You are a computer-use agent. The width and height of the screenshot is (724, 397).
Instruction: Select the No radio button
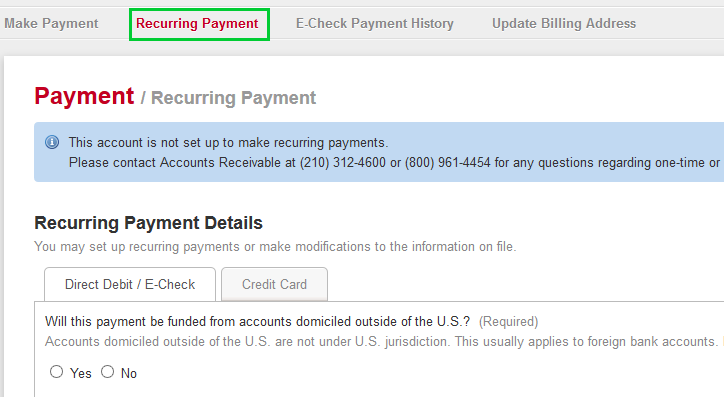[108, 372]
